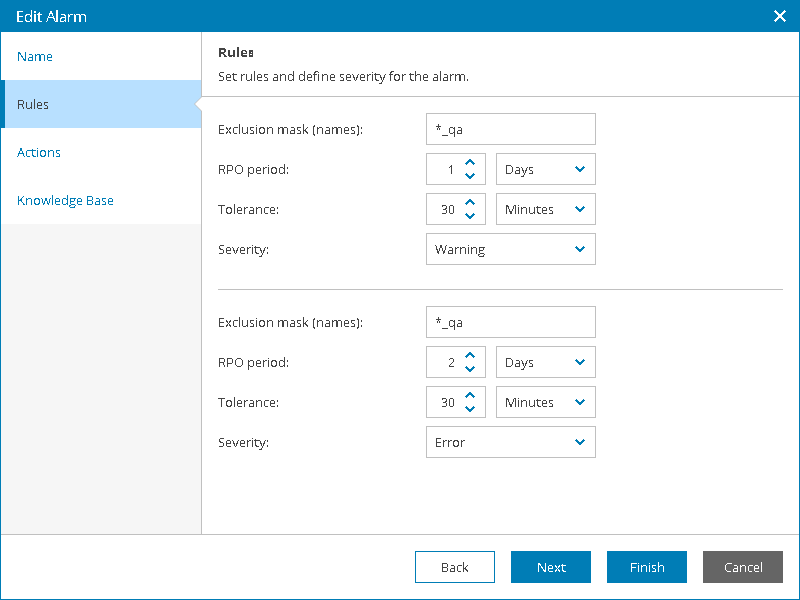Increase first rule RPO period value
This screenshot has height=600, width=800.
pyautogui.click(x=470, y=163)
